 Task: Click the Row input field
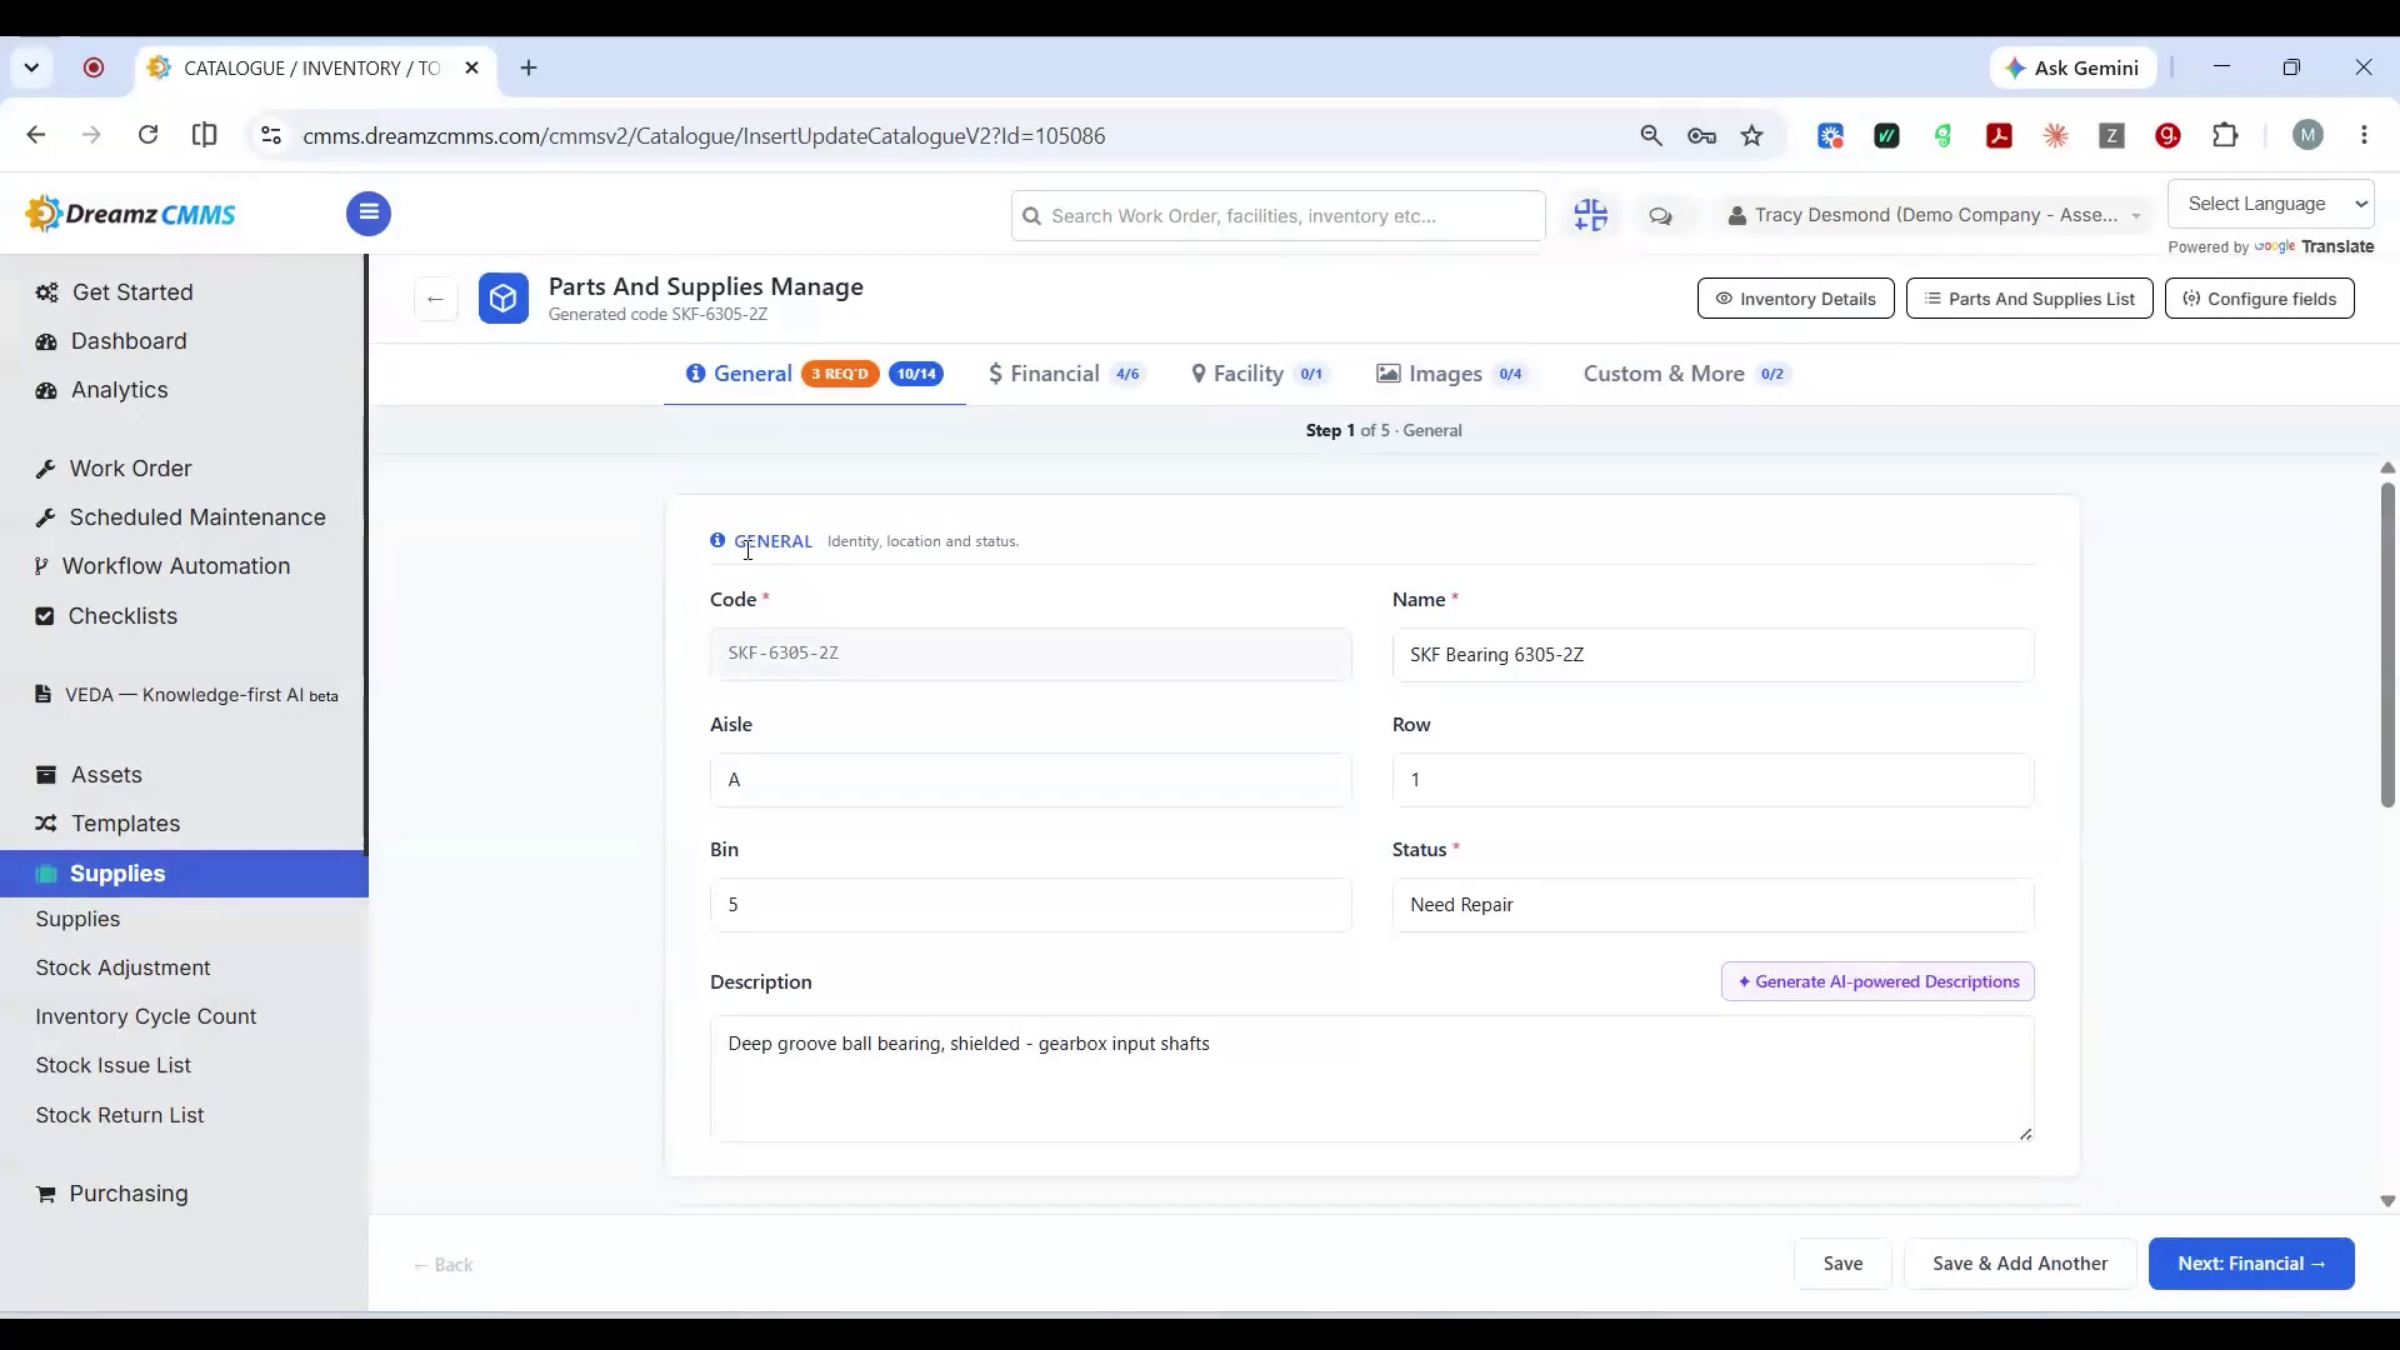(1713, 780)
